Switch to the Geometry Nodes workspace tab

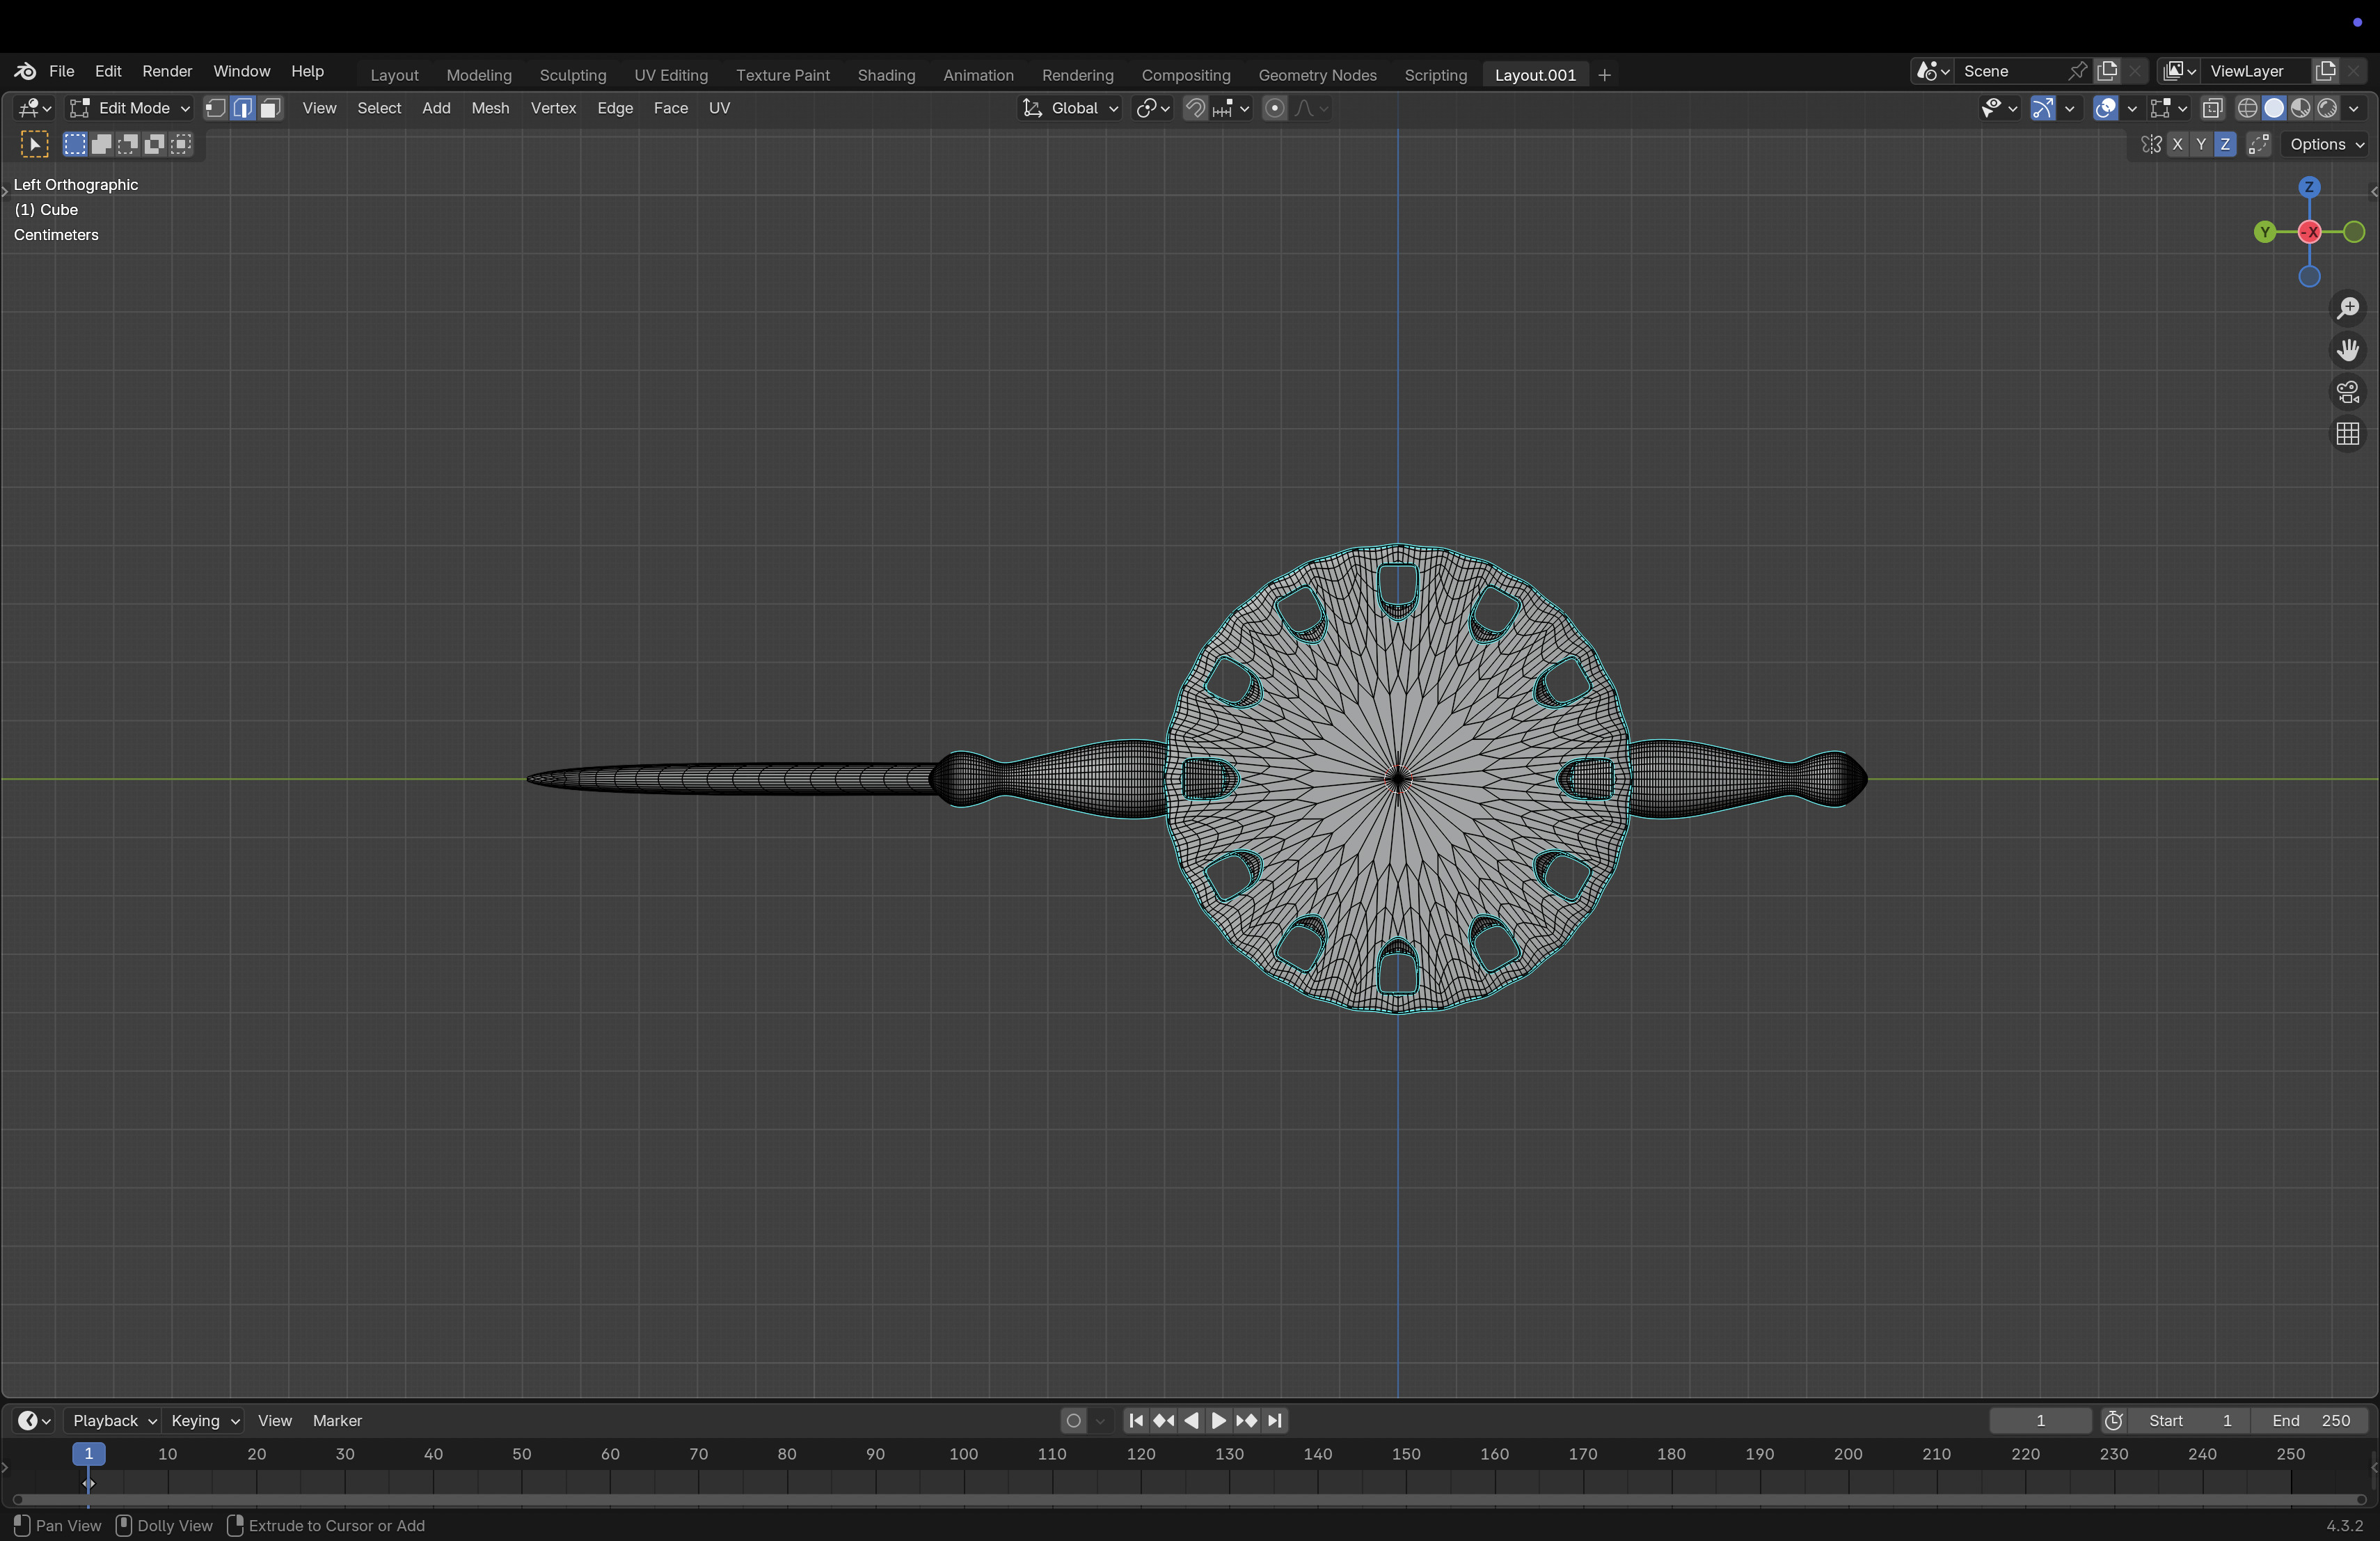coord(1317,75)
